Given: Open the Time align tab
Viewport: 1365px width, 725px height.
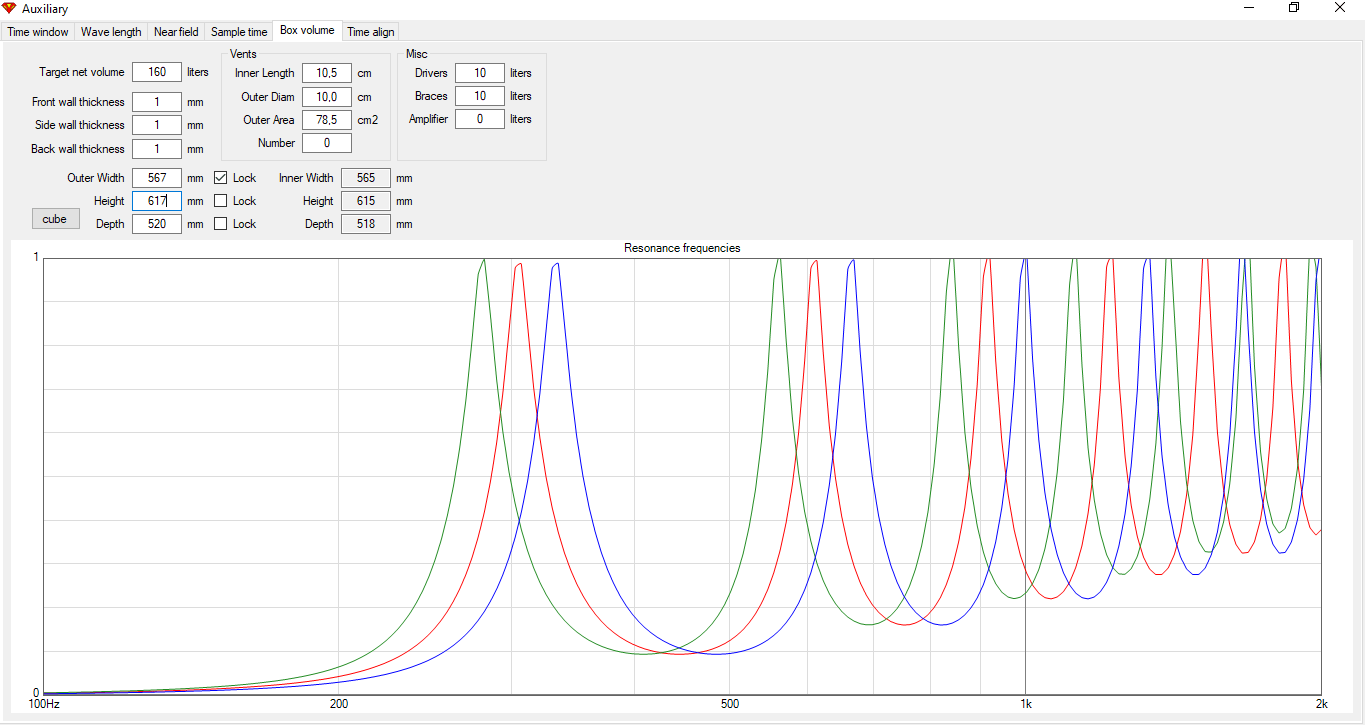Looking at the screenshot, I should [x=371, y=32].
